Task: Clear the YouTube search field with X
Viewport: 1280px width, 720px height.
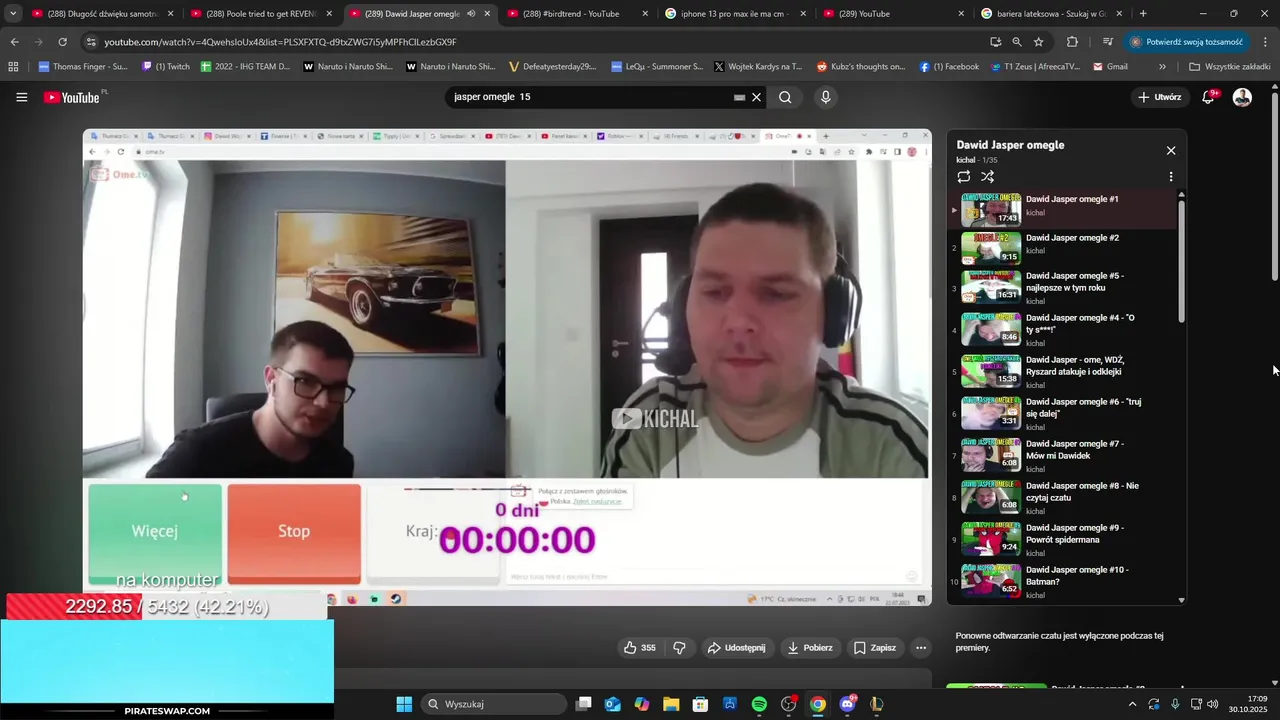Action: (x=757, y=97)
